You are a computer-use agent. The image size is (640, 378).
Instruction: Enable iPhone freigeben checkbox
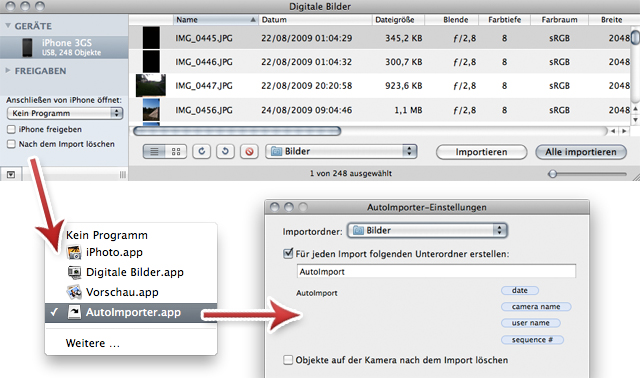[11, 129]
